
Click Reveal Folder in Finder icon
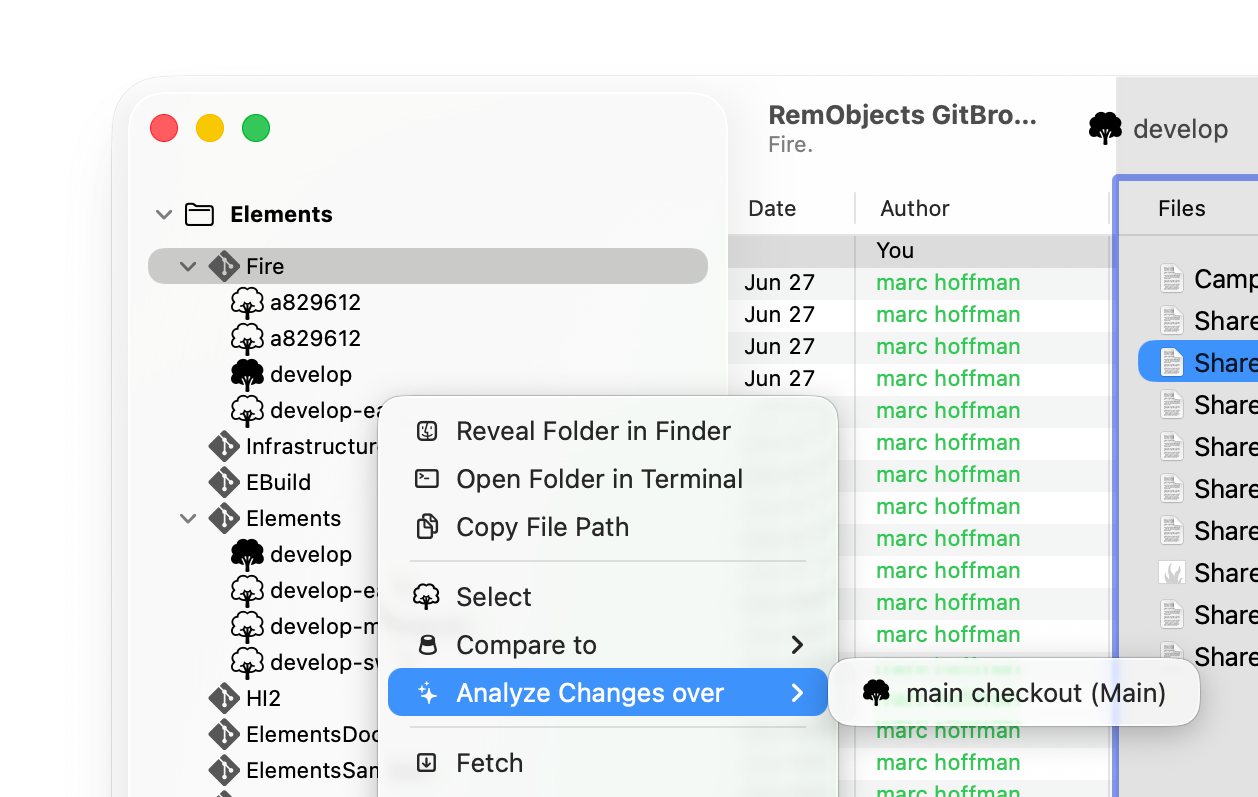[x=427, y=431]
